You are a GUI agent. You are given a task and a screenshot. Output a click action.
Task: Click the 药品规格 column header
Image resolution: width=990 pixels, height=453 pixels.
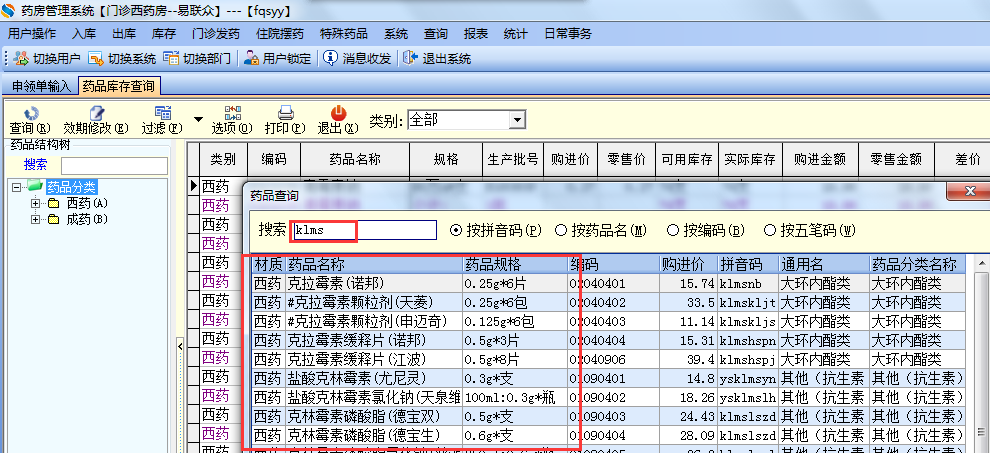pos(515,264)
